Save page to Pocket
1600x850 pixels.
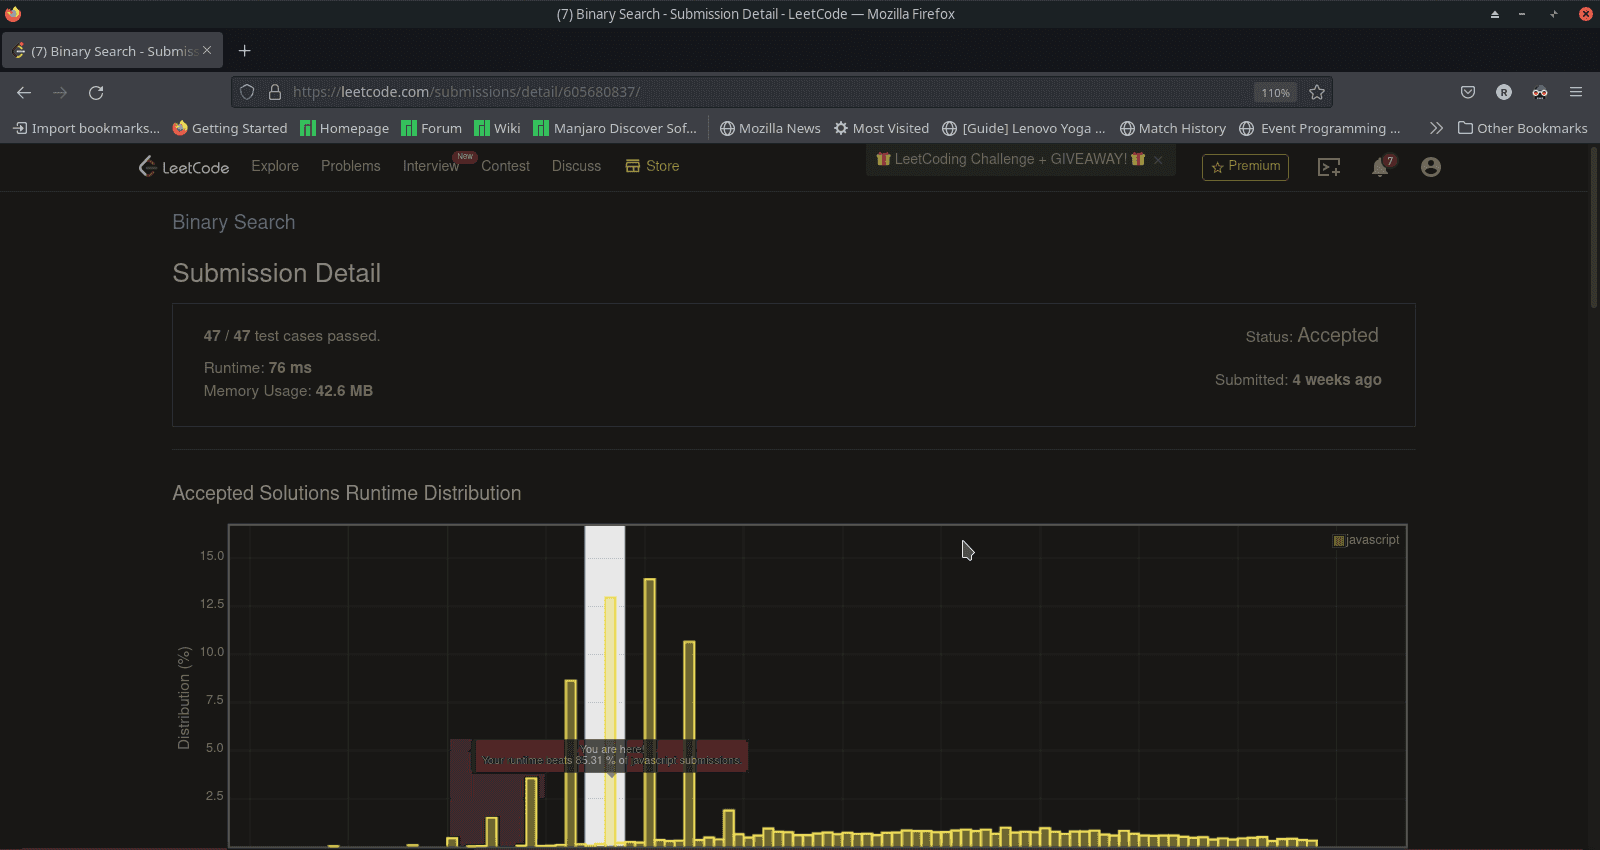coord(1468,92)
